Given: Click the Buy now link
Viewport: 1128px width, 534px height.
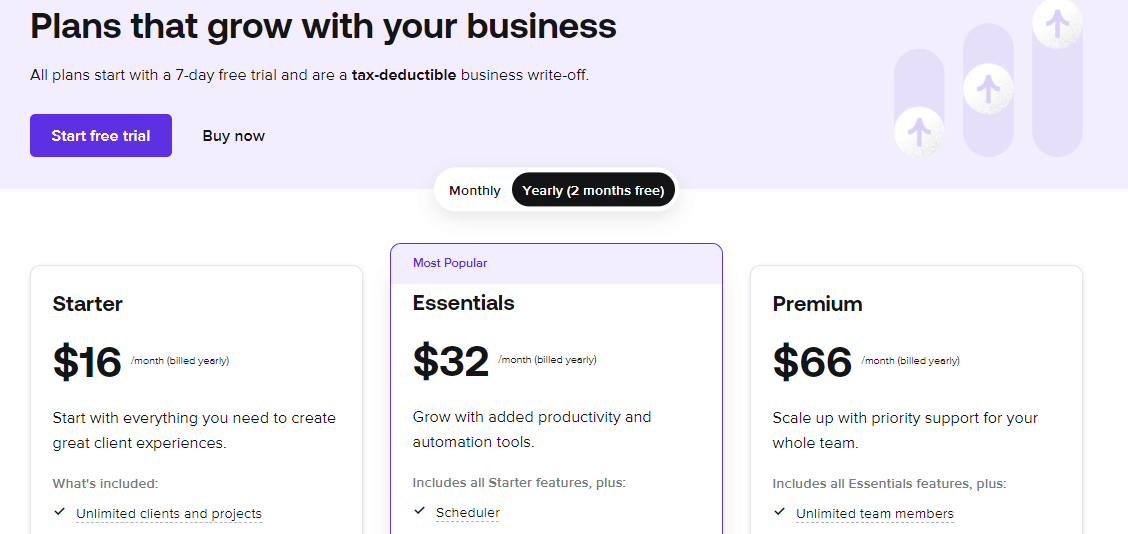Looking at the screenshot, I should coord(234,135).
